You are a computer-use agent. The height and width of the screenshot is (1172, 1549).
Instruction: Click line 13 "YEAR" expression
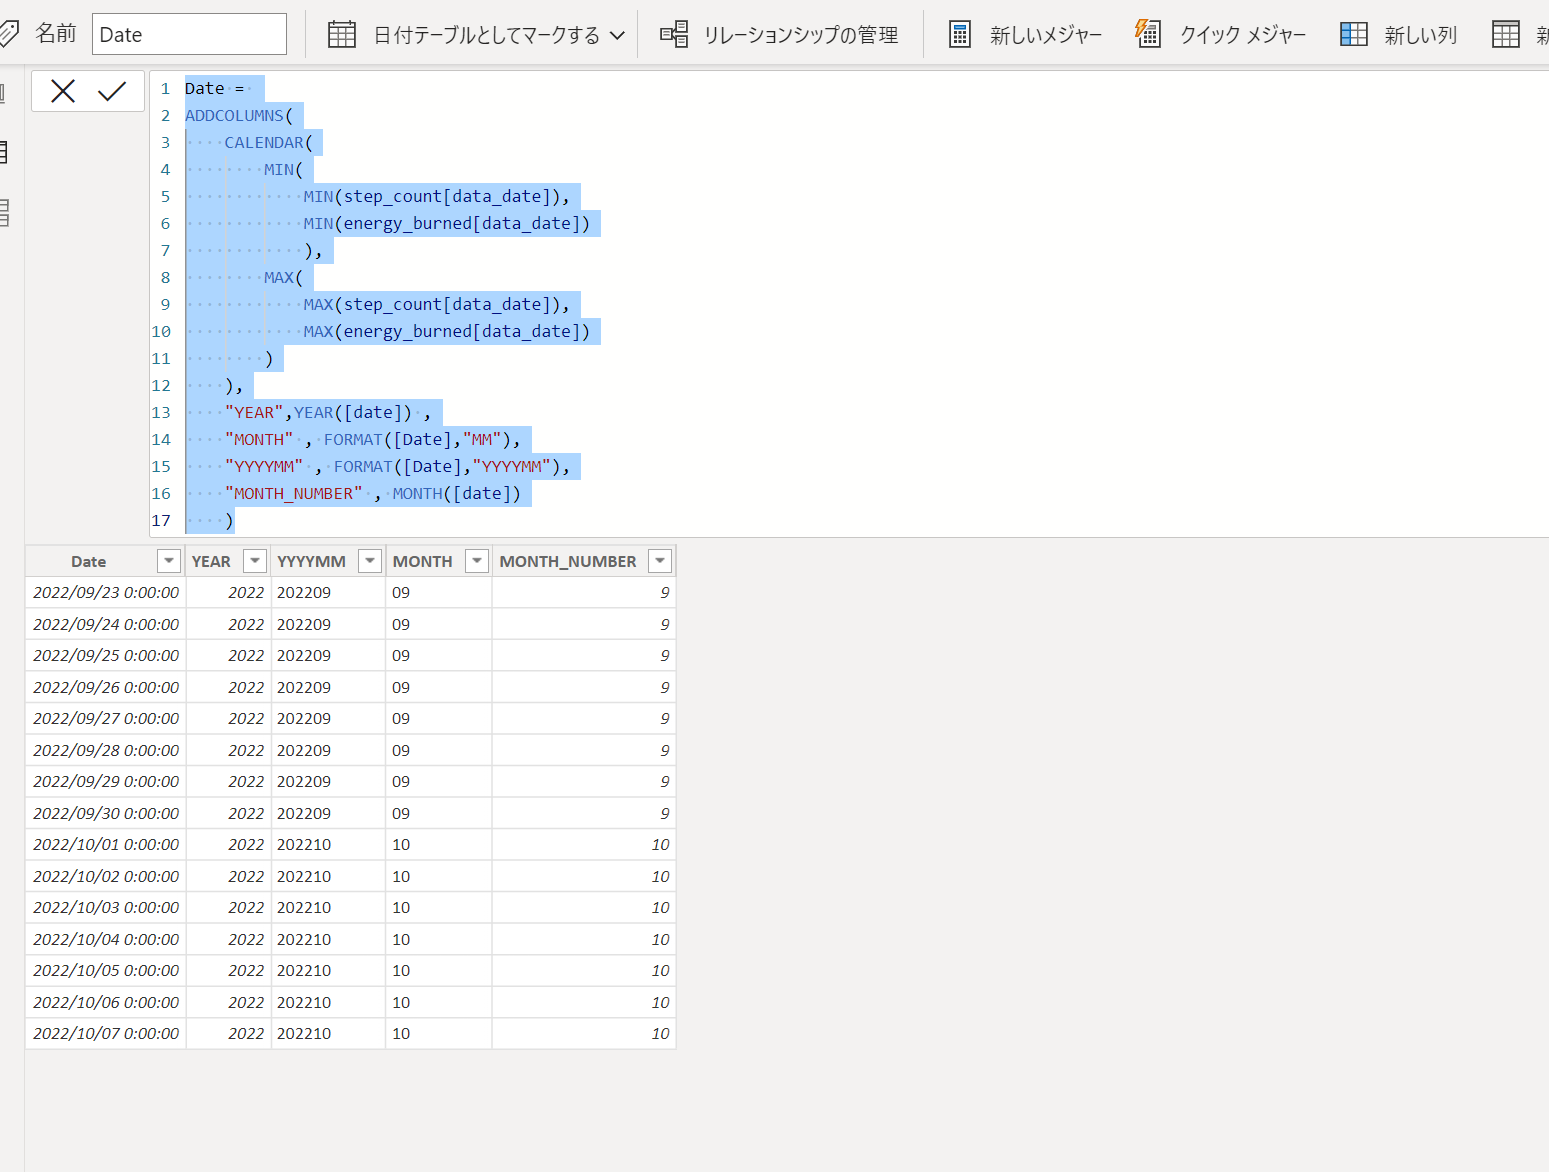pos(327,412)
